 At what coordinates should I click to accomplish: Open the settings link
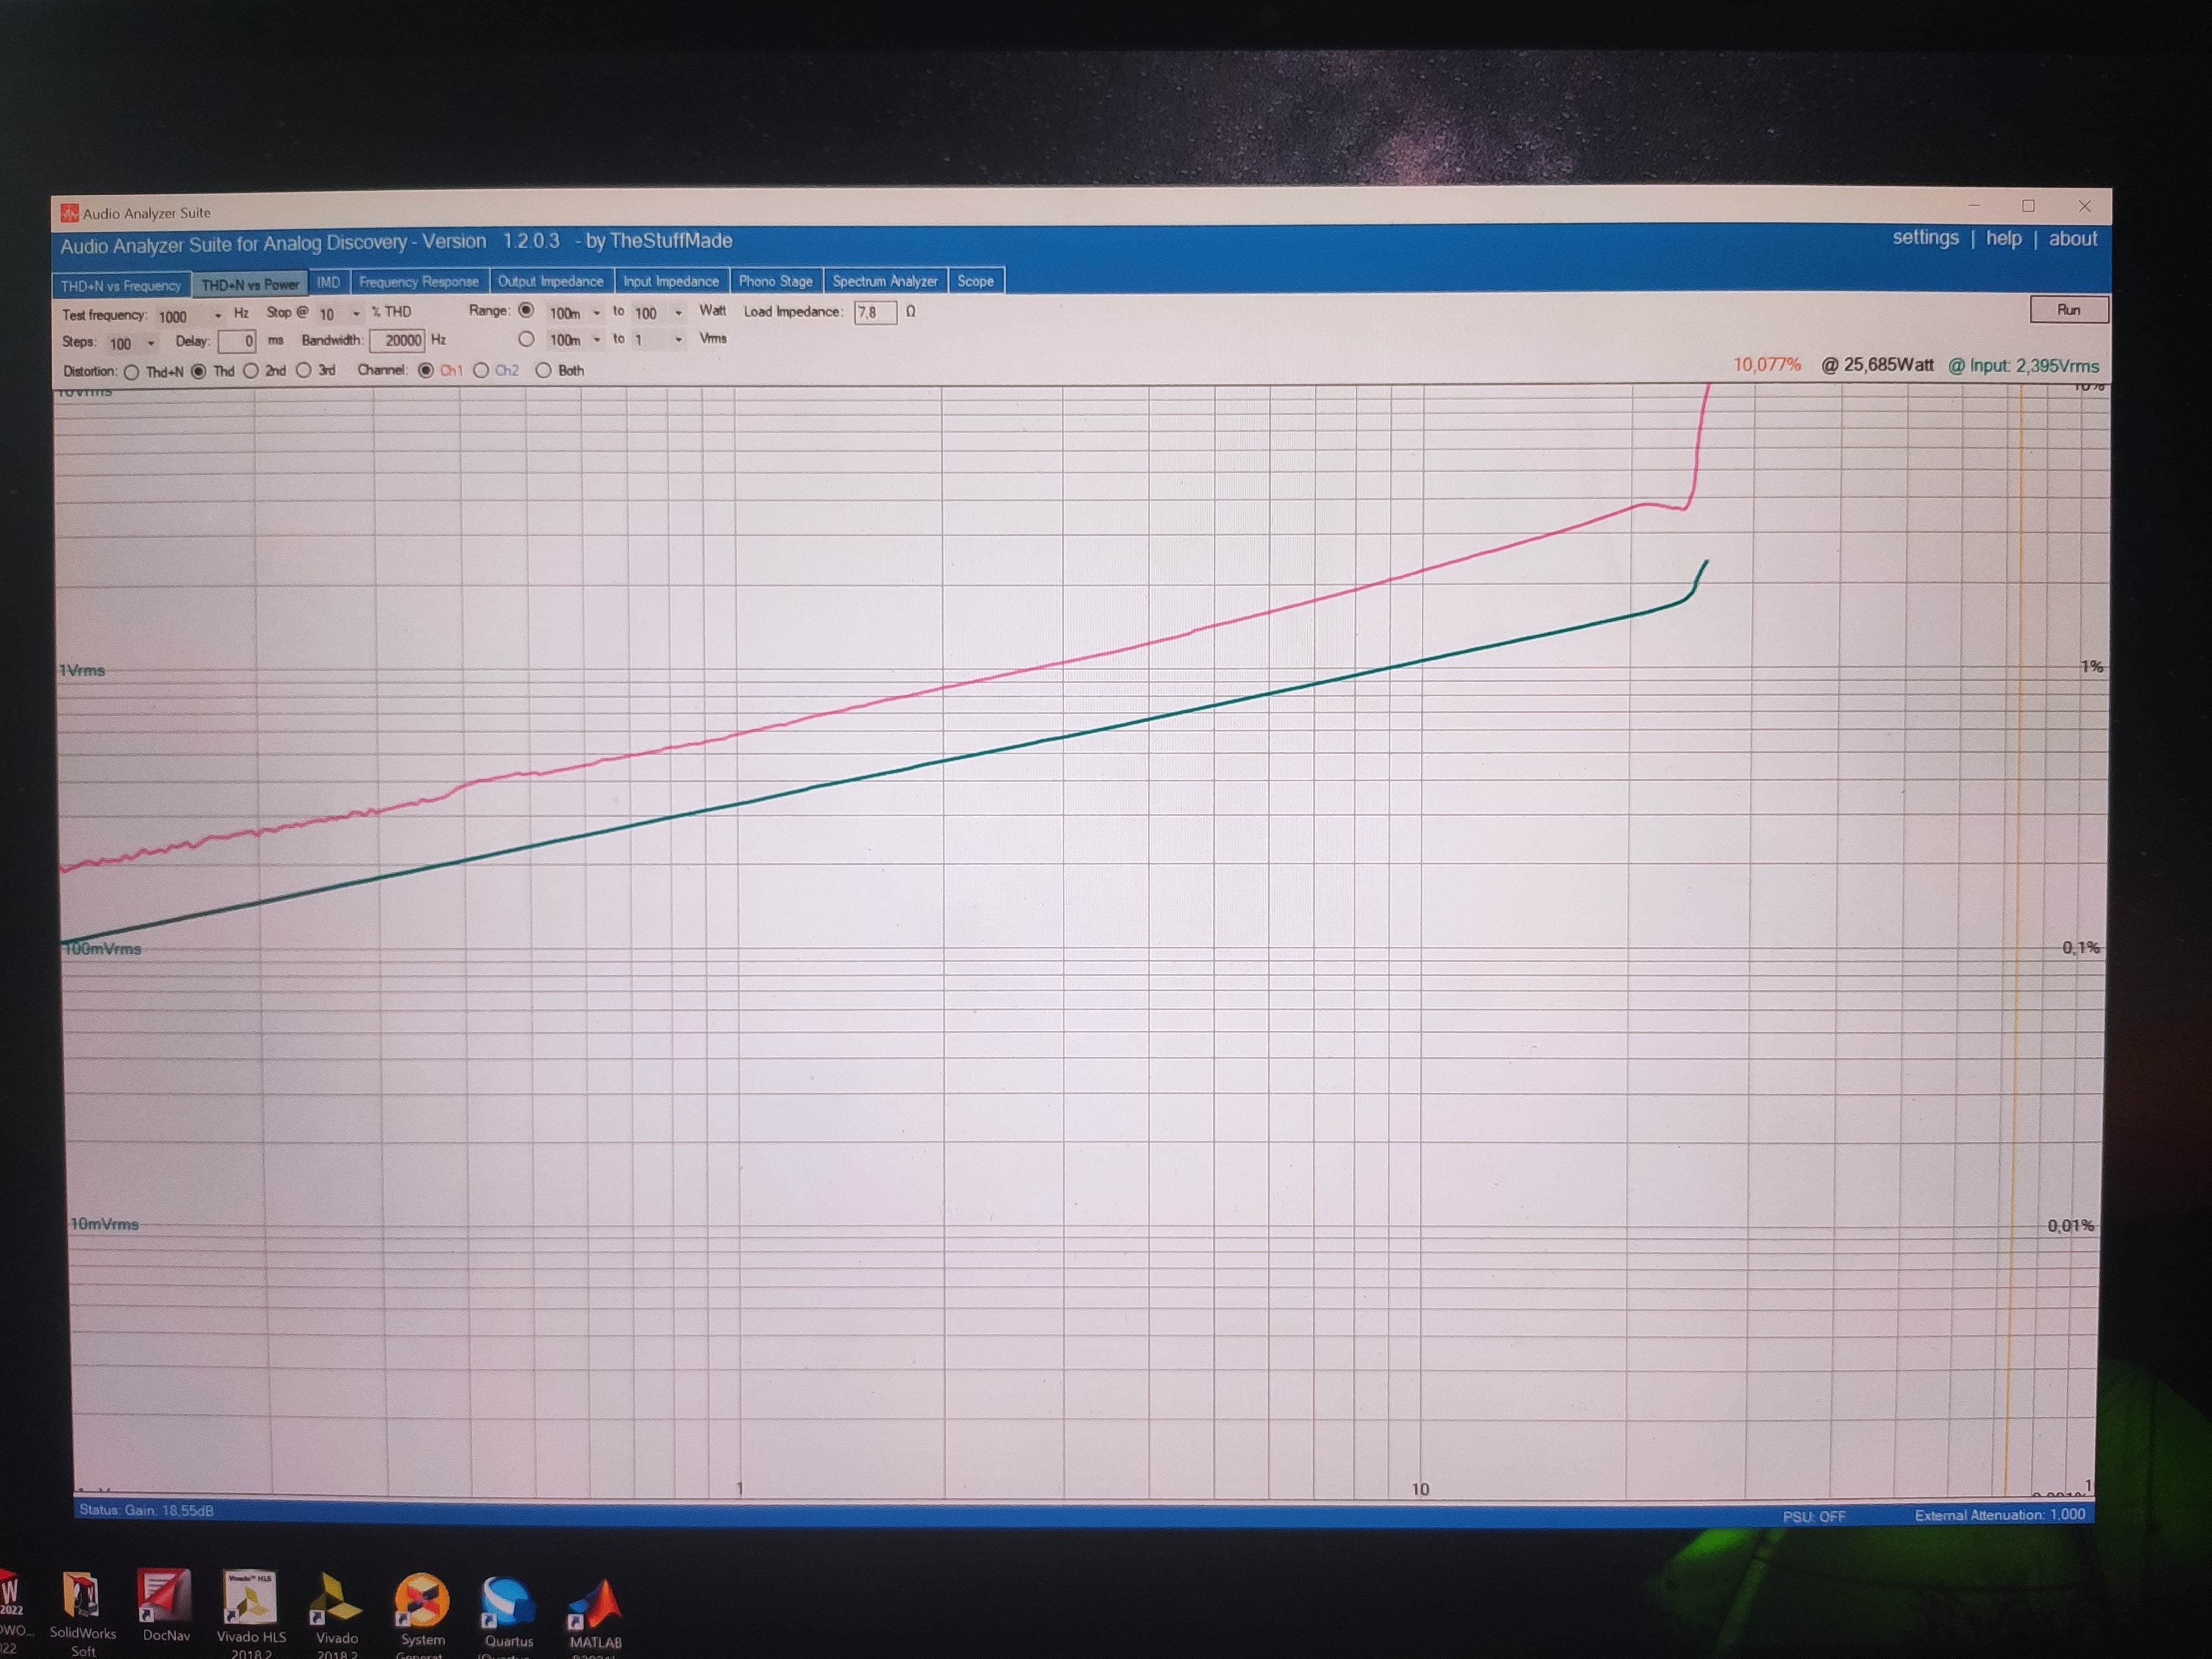coord(1925,238)
